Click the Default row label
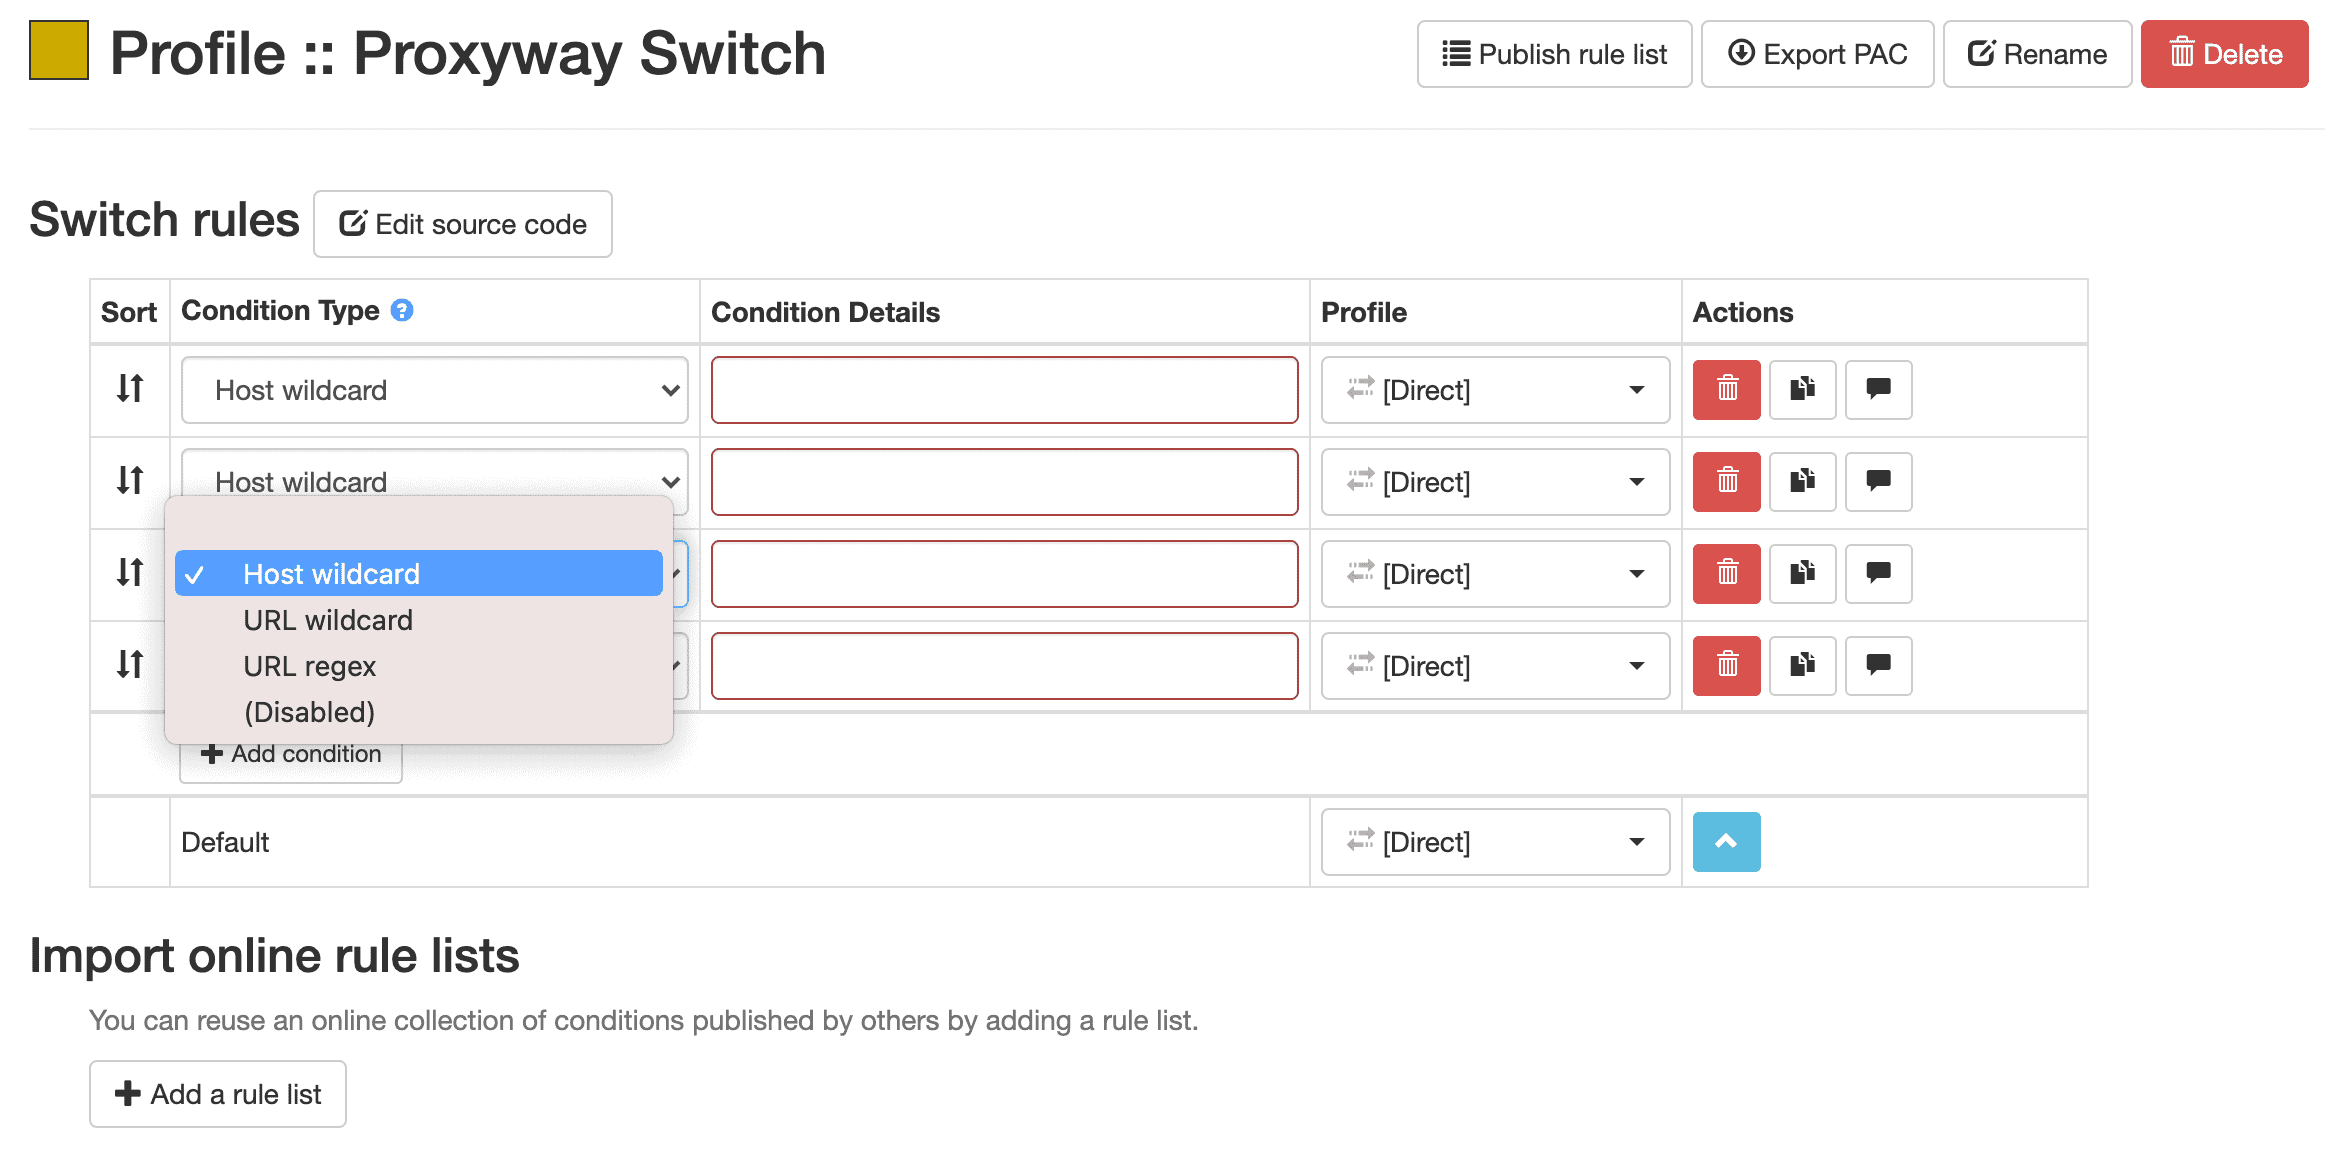This screenshot has width=2325, height=1169. [225, 842]
